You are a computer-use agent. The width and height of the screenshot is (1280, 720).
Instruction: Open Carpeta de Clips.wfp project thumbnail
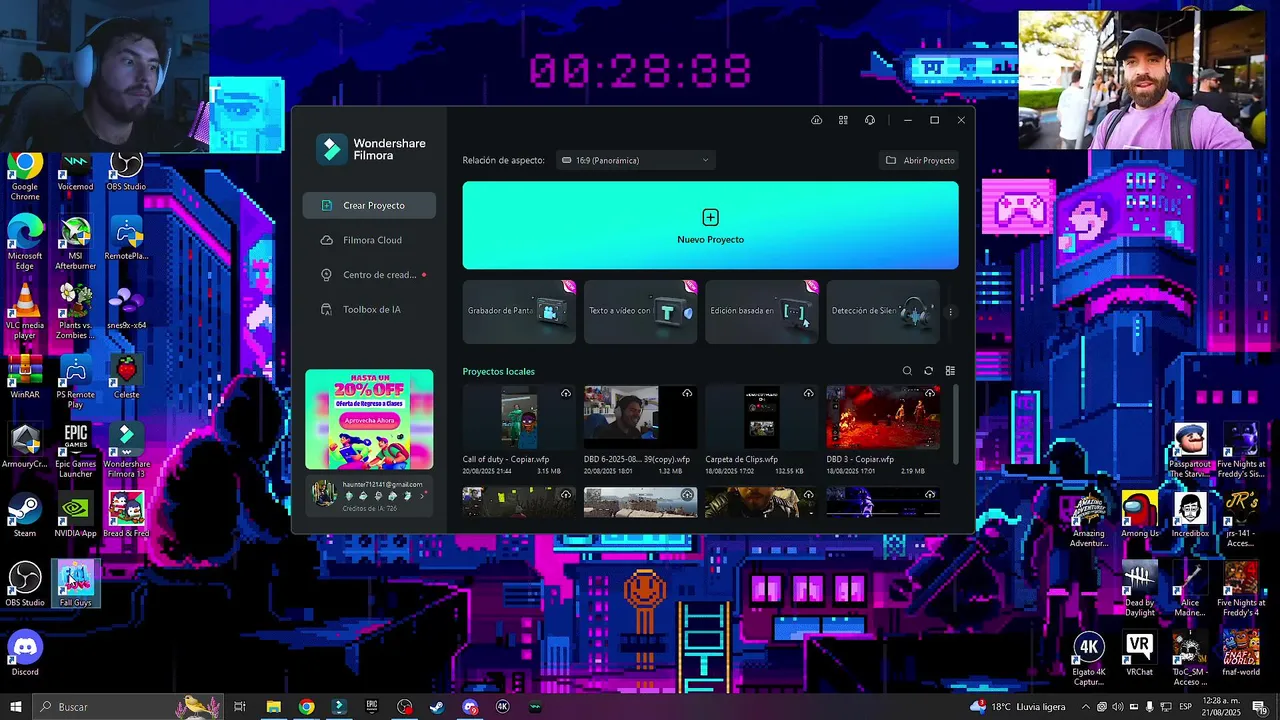pyautogui.click(x=761, y=418)
